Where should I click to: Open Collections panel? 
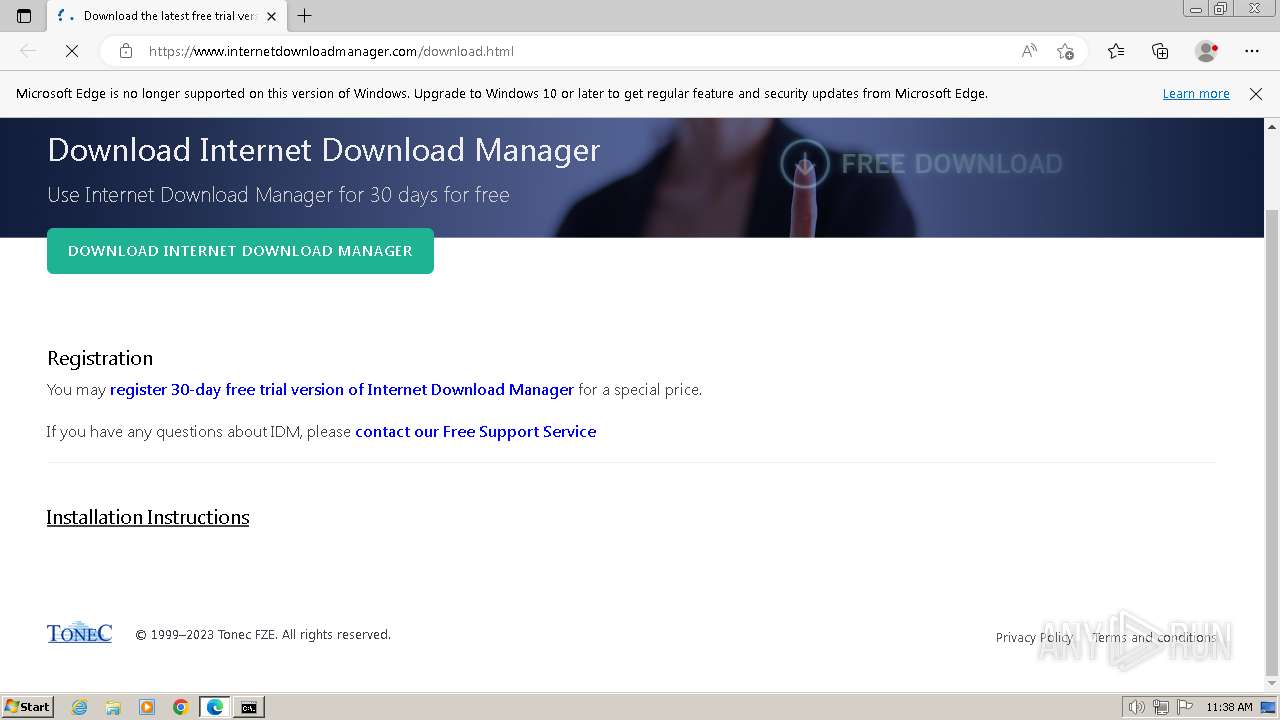pos(1160,51)
